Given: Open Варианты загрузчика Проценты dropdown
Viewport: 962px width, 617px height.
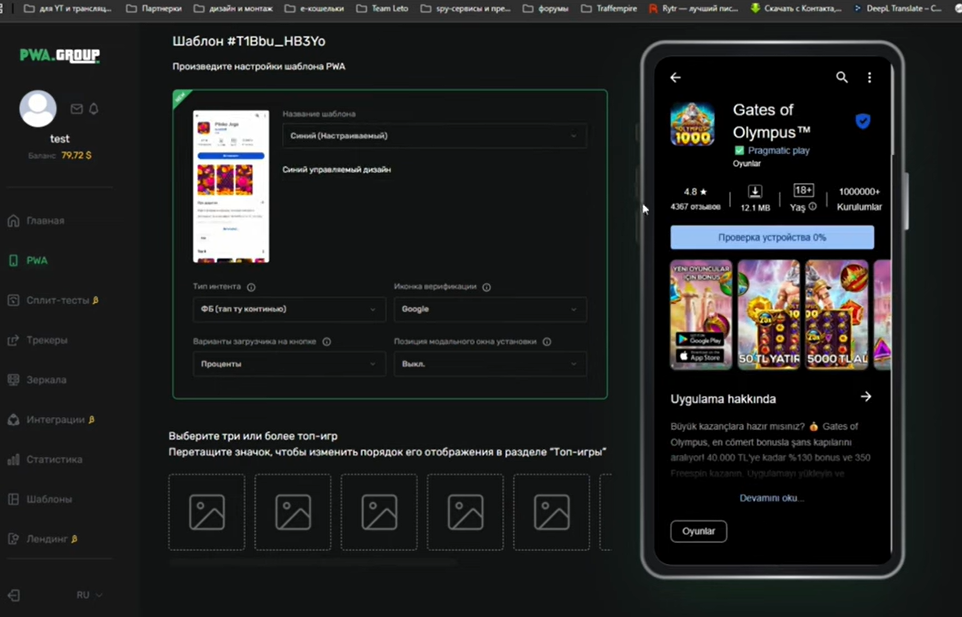Looking at the screenshot, I should point(289,364).
